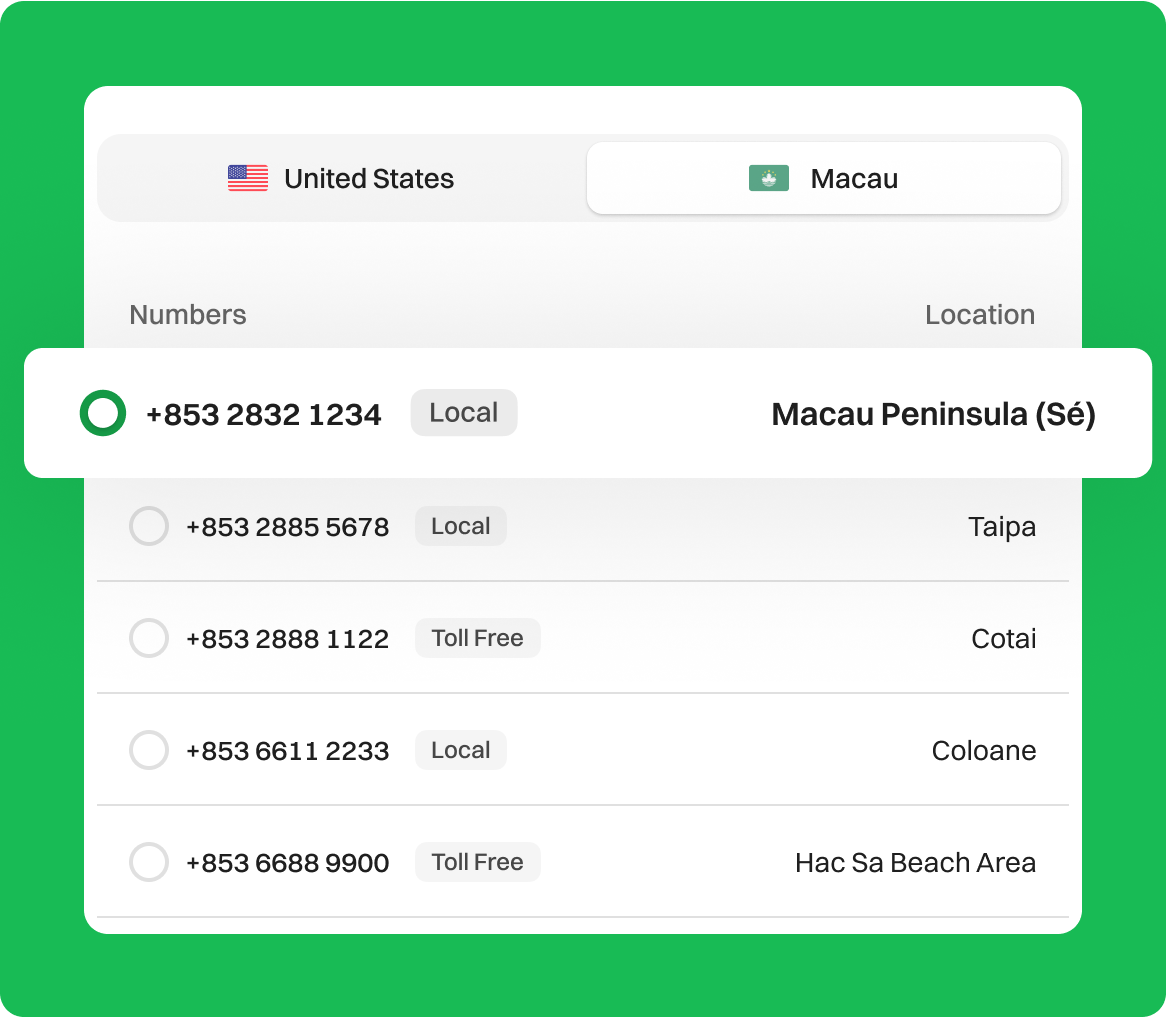
Task: Pick the radio button for +853 2888 1122
Action: pos(149,638)
